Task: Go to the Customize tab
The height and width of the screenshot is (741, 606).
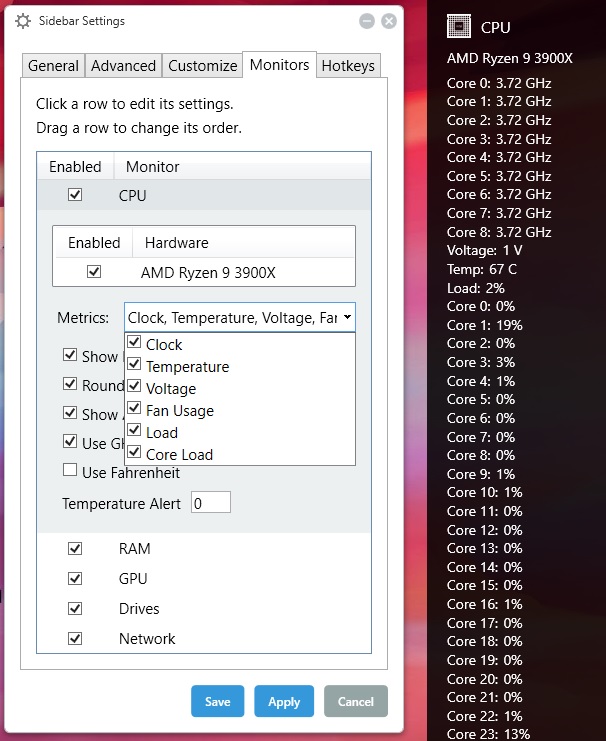Action: click(202, 65)
